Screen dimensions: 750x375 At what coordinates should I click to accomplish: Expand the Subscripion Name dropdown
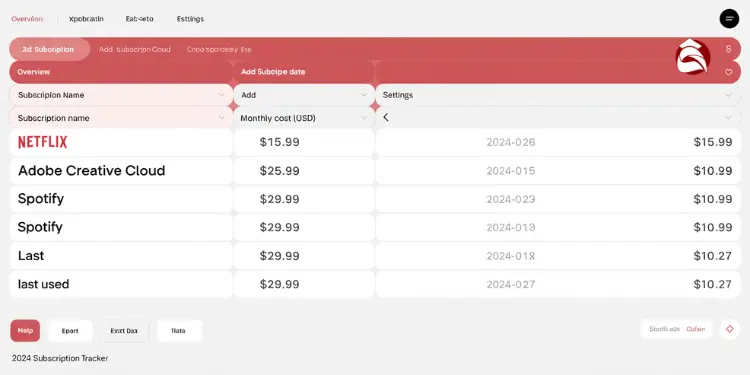tap(121, 95)
